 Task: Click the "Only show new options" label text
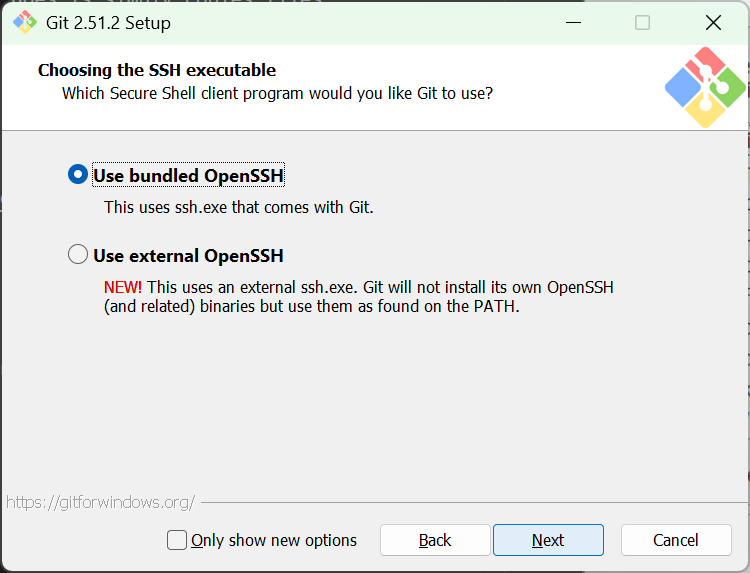point(274,540)
